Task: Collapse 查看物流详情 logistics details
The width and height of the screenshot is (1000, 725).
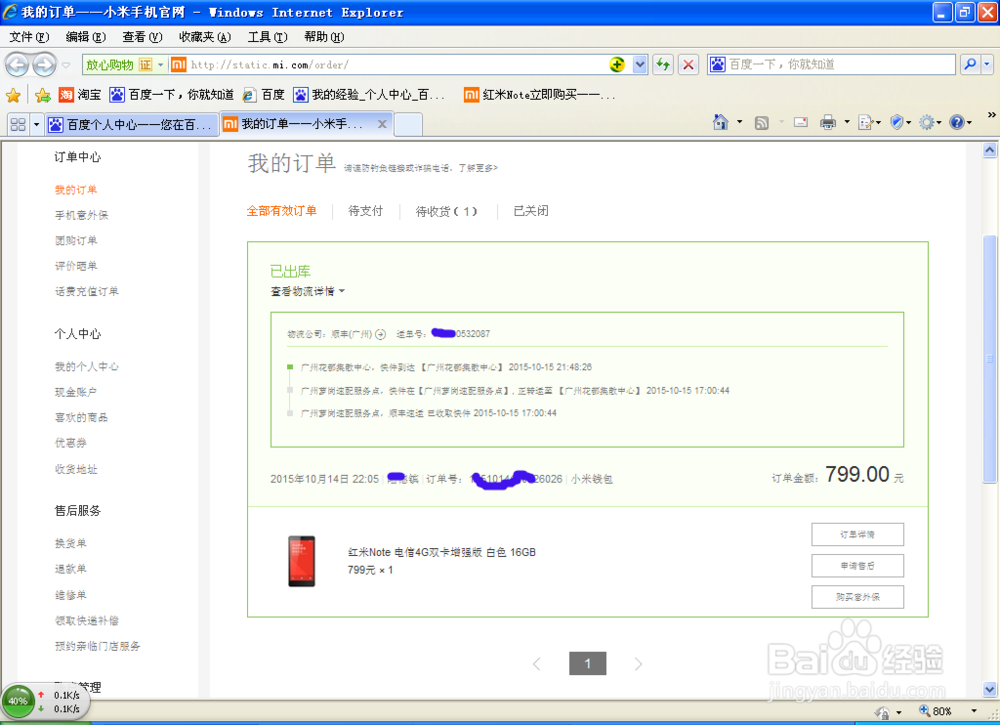Action: pos(307,291)
